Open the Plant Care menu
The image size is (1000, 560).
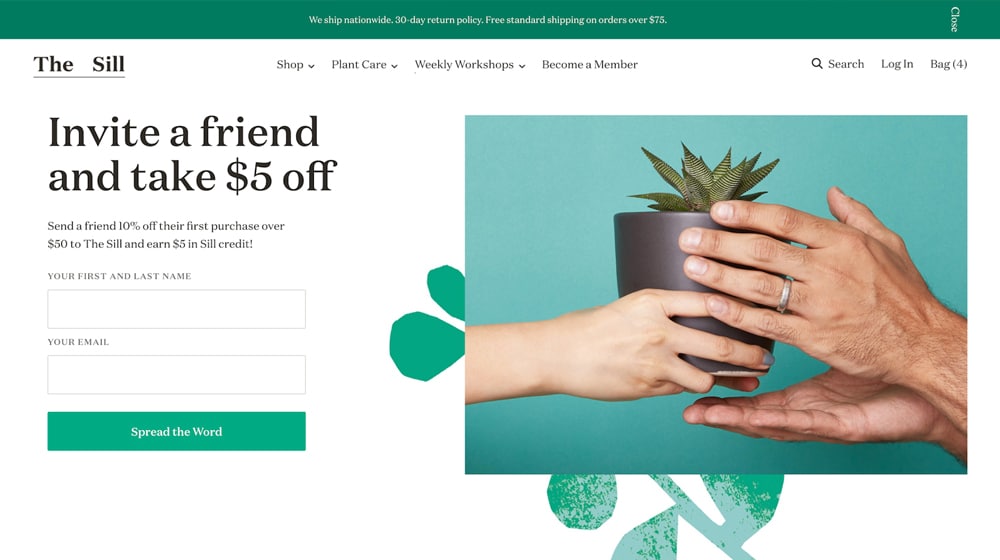coord(359,64)
